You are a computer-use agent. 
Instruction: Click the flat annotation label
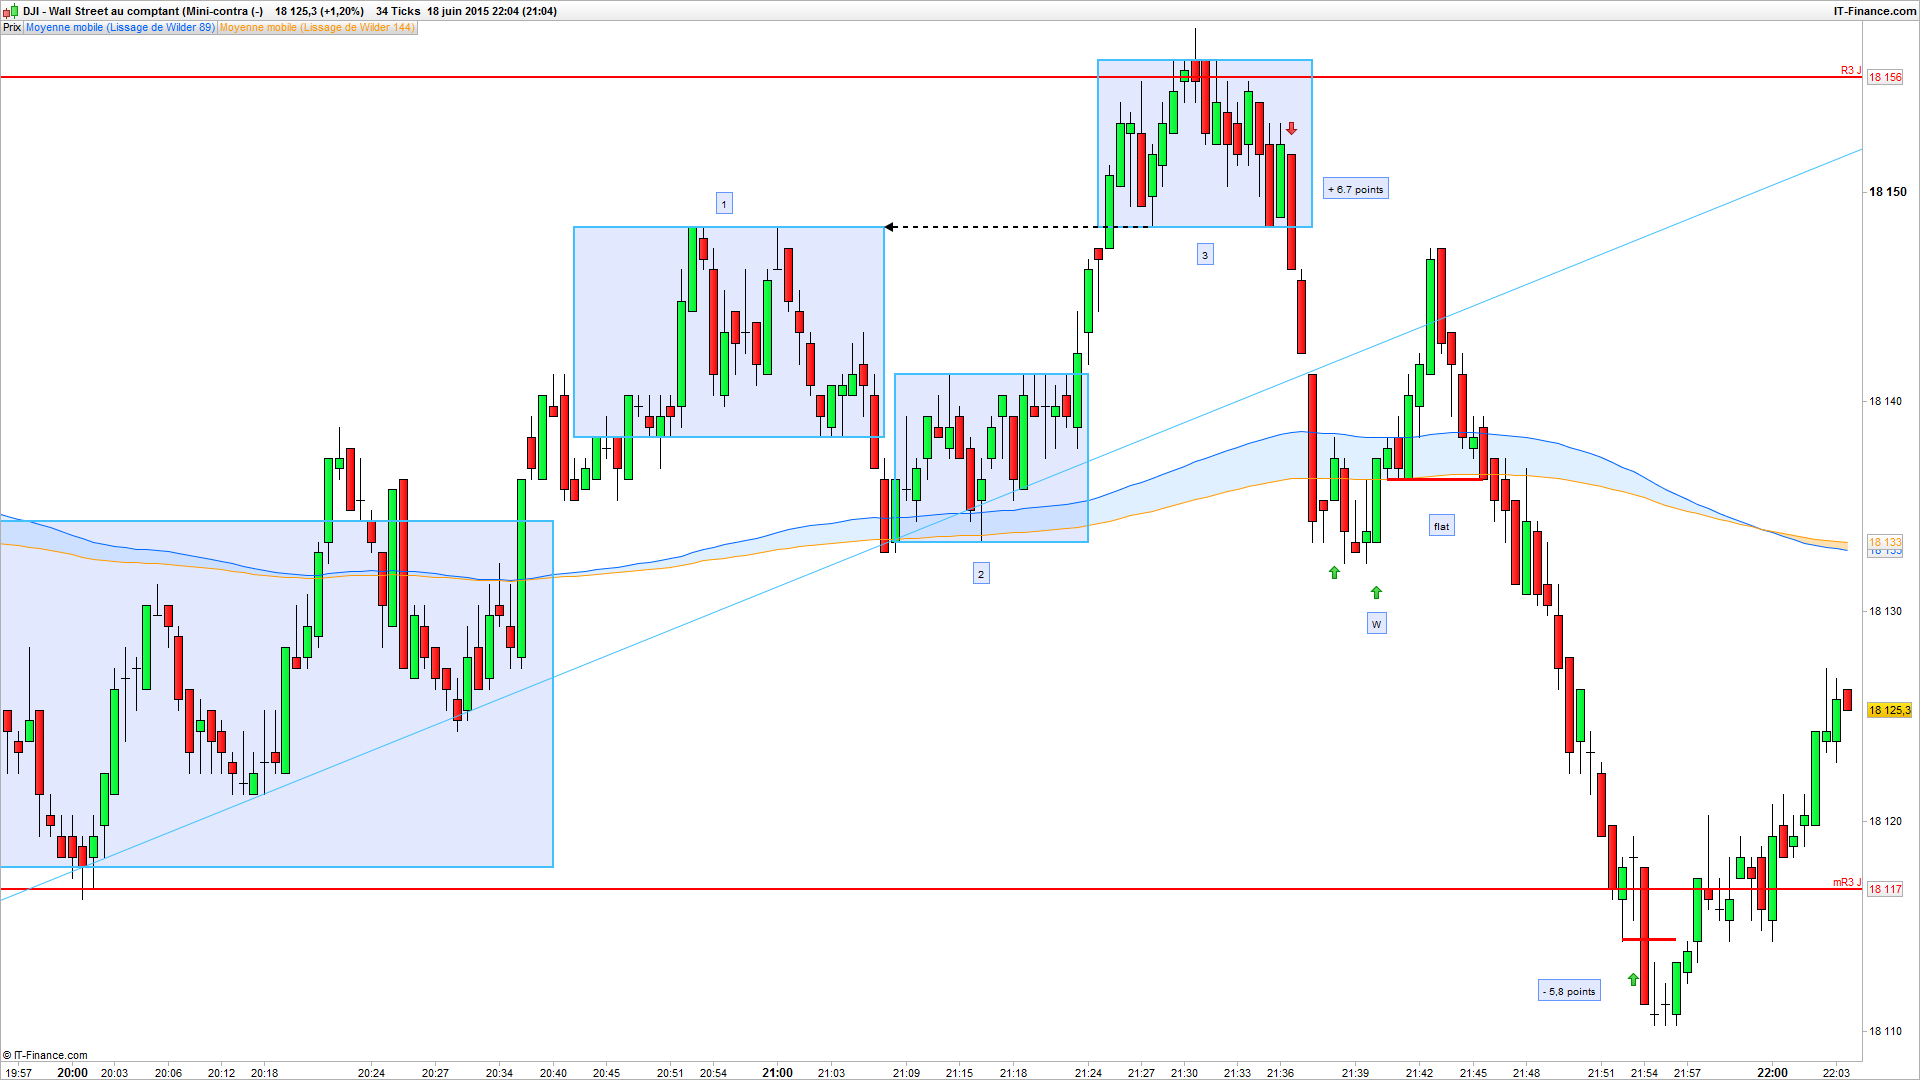(x=1441, y=526)
